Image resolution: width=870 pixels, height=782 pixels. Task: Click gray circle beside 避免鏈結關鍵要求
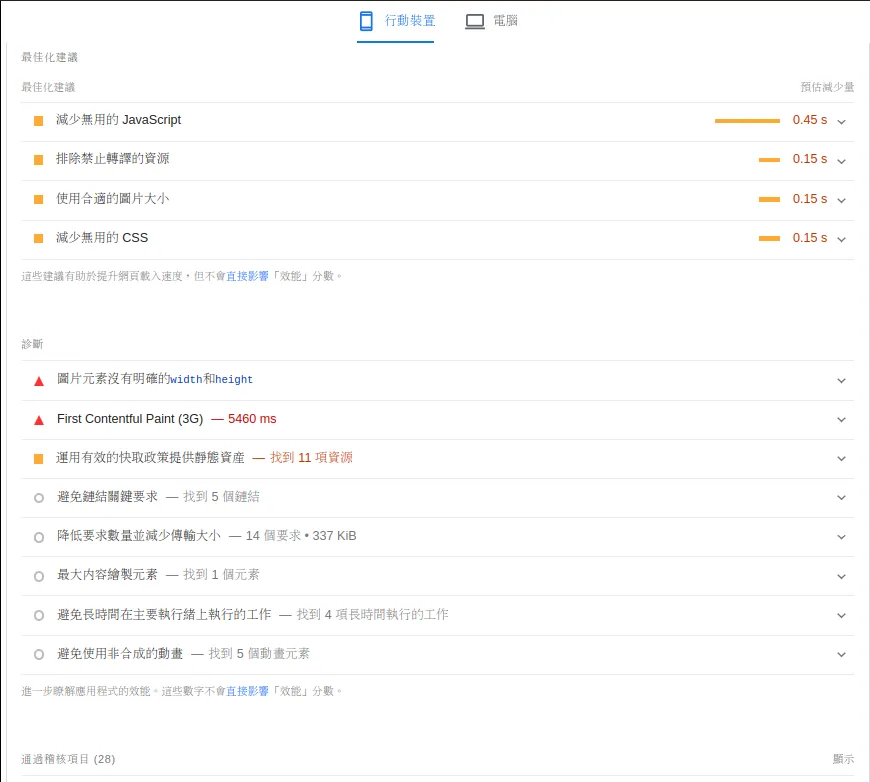39,498
